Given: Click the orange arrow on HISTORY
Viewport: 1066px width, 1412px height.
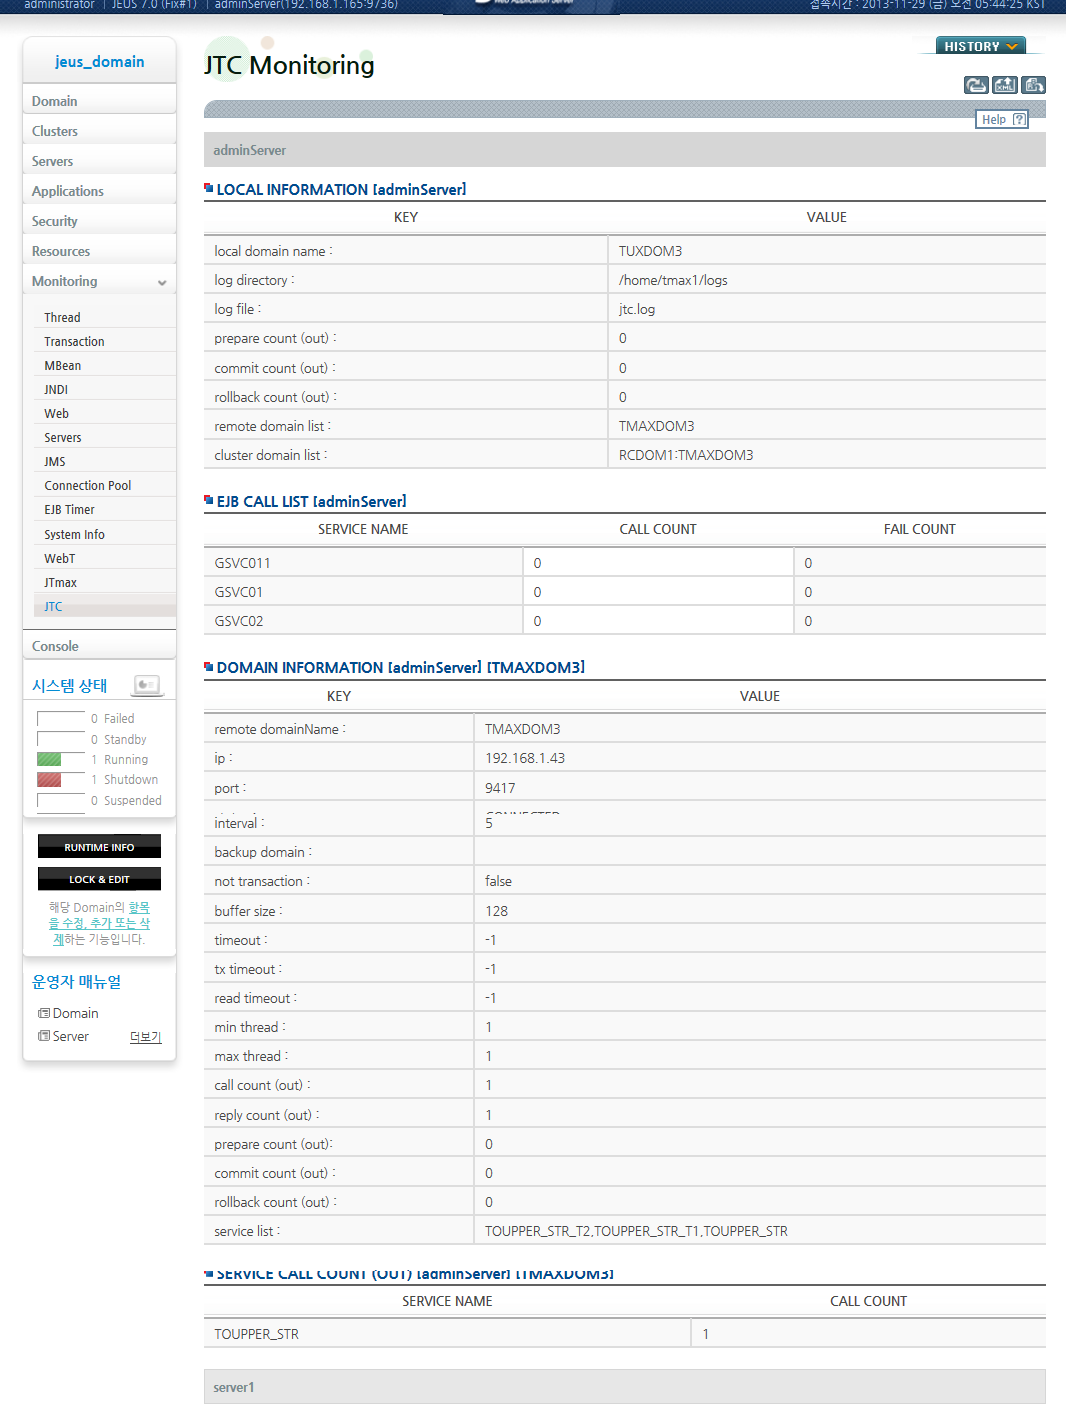Looking at the screenshot, I should 1012,46.
